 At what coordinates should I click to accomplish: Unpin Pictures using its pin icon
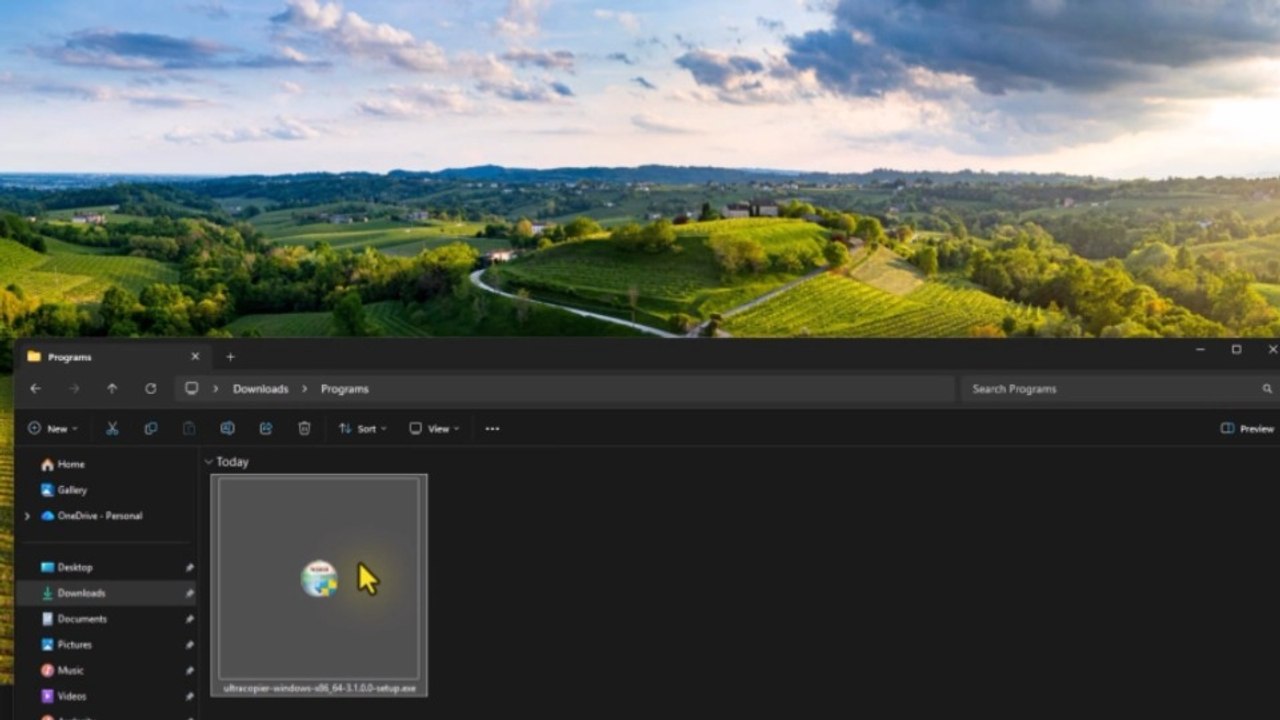click(189, 645)
